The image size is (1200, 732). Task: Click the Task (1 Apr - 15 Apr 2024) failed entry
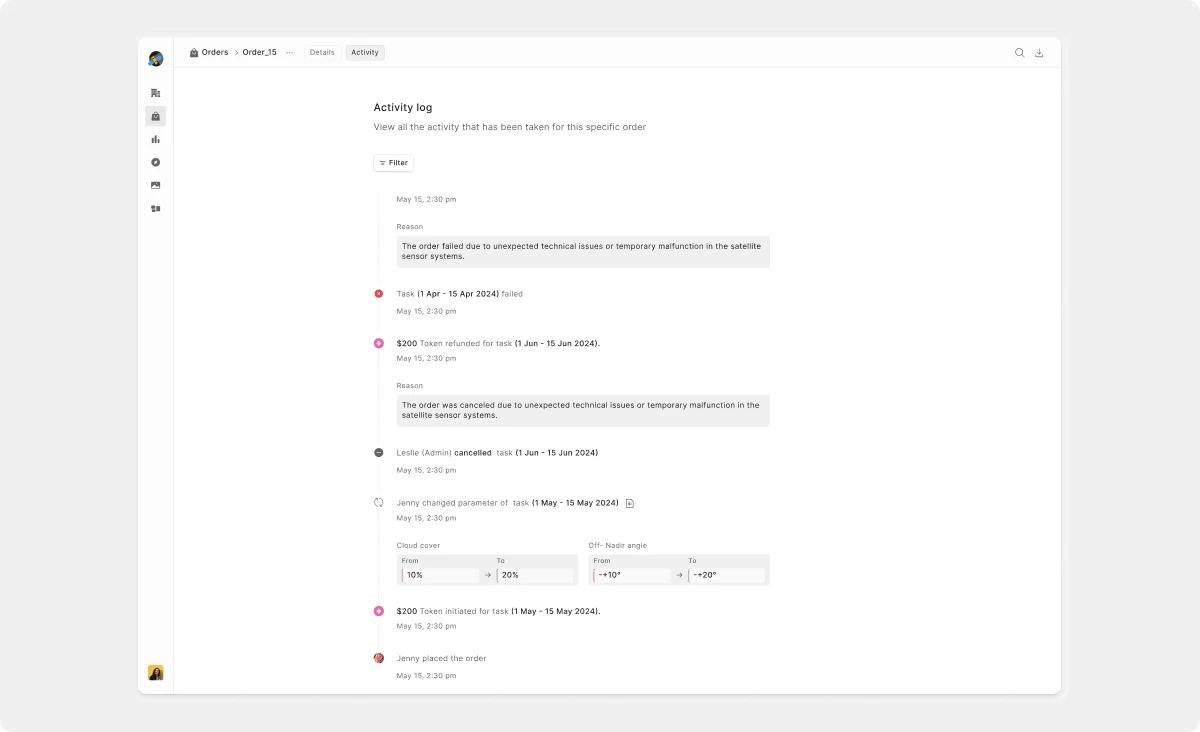tap(460, 294)
